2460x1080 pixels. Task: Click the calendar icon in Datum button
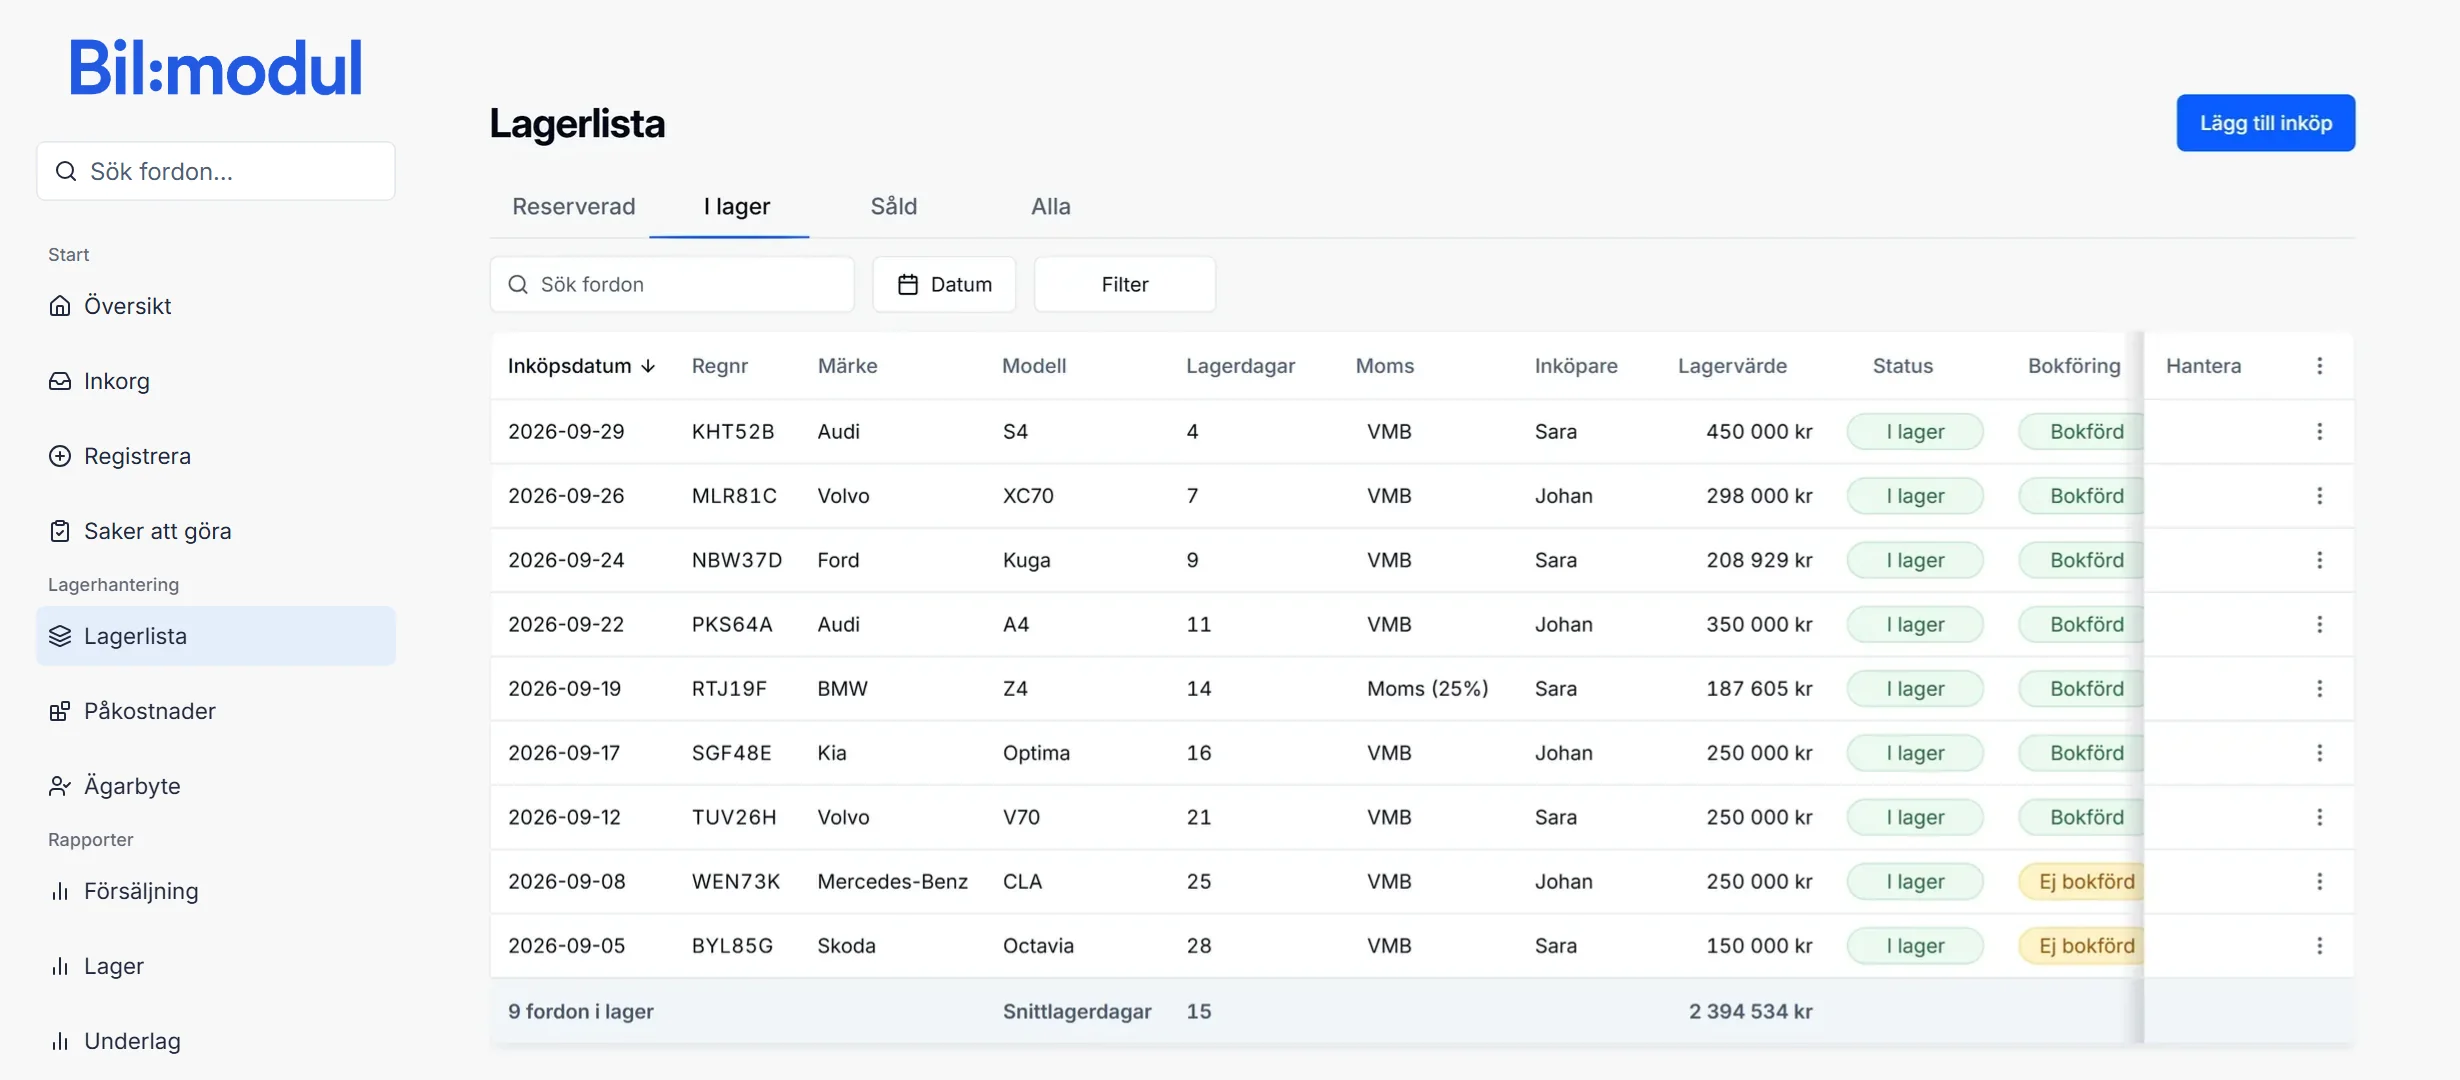908,284
